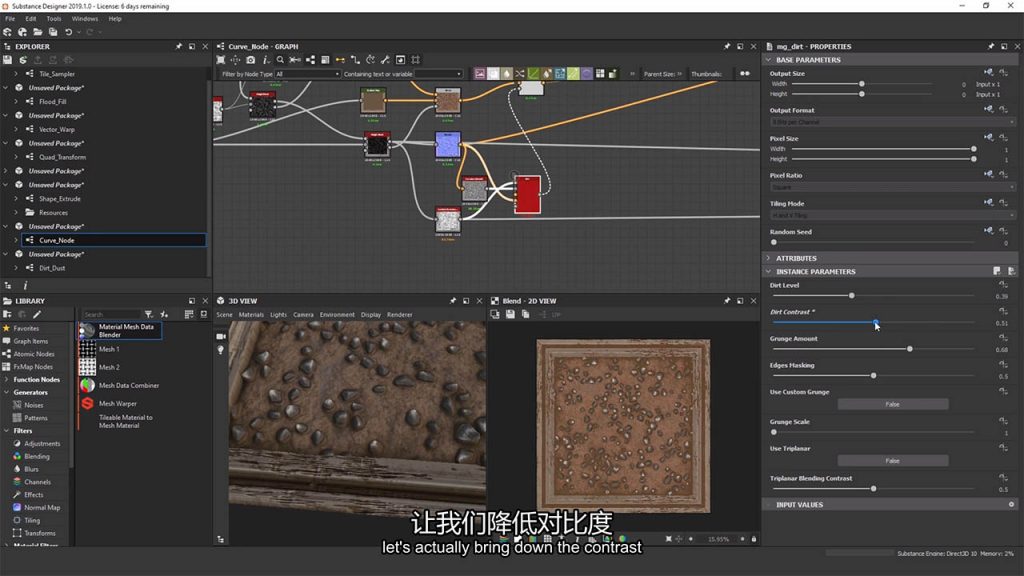Click the Library search field
The image size is (1024, 576).
click(111, 314)
